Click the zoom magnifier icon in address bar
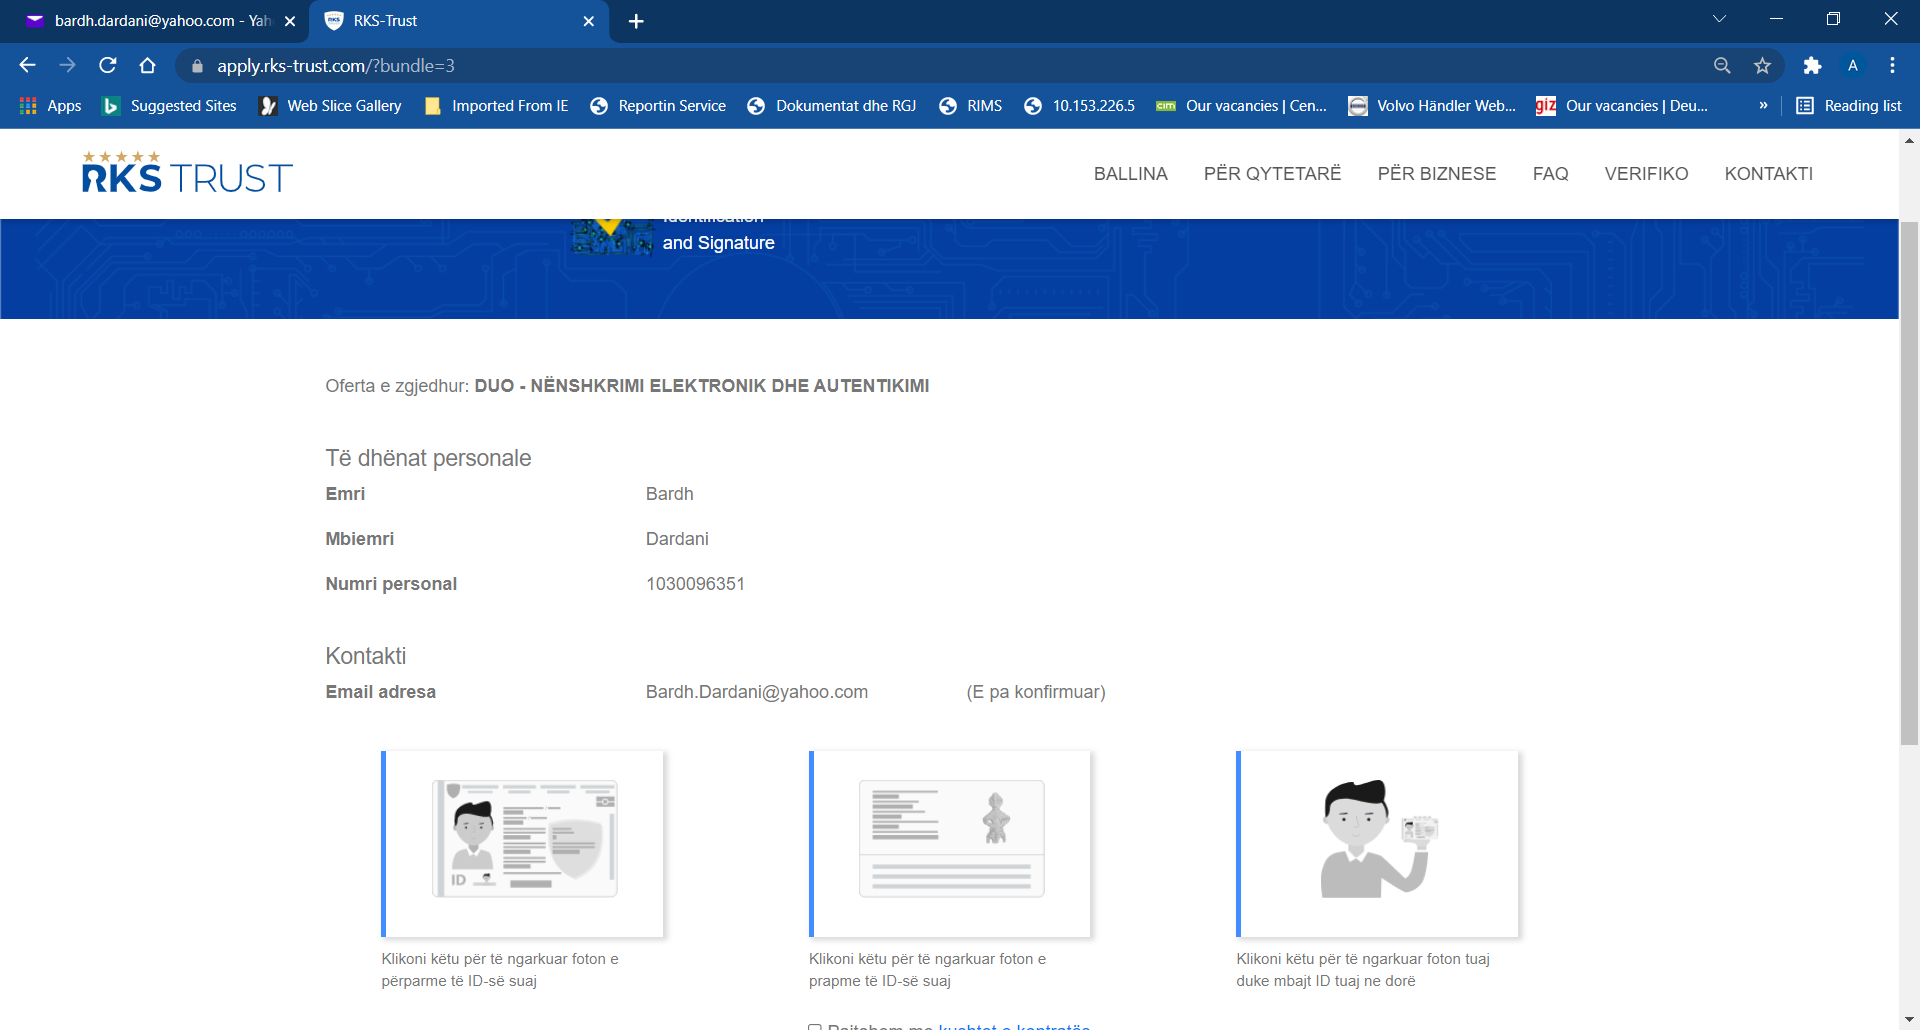1920x1030 pixels. click(x=1722, y=65)
